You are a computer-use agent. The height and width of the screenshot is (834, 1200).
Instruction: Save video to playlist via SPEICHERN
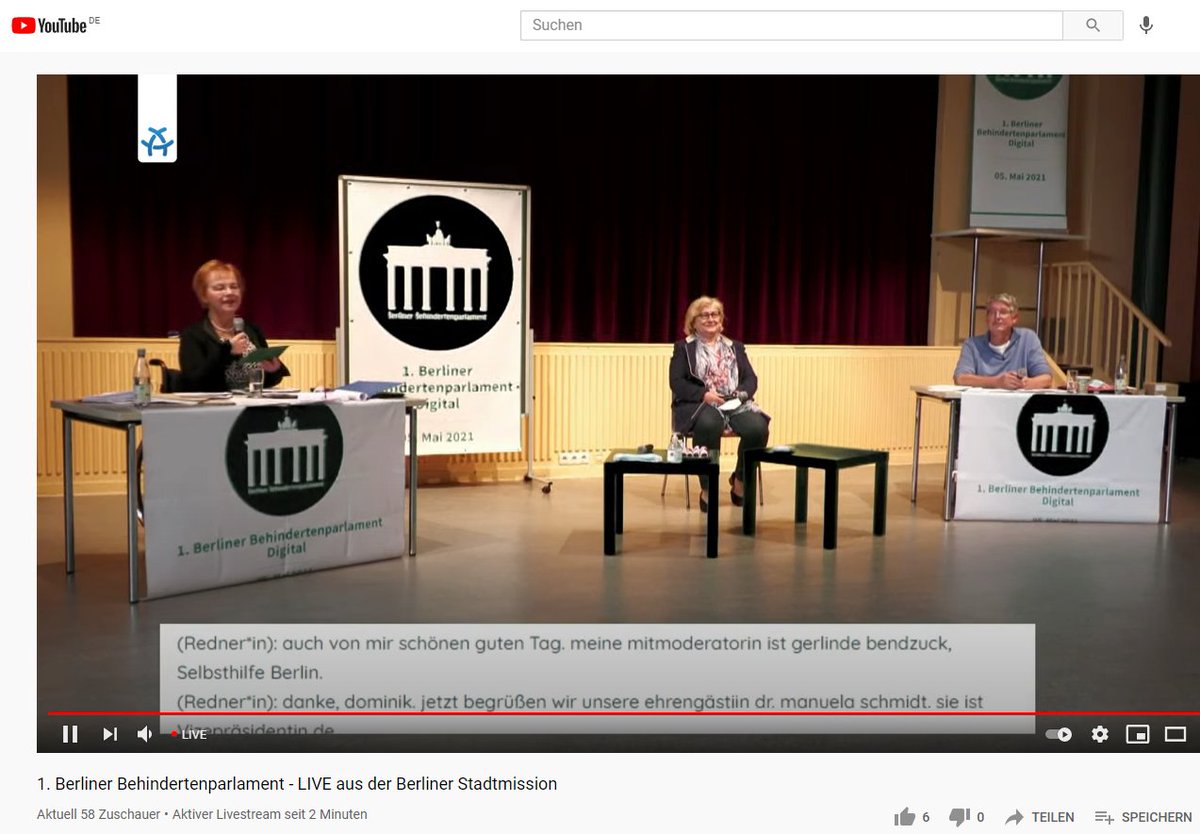[x=1143, y=817]
